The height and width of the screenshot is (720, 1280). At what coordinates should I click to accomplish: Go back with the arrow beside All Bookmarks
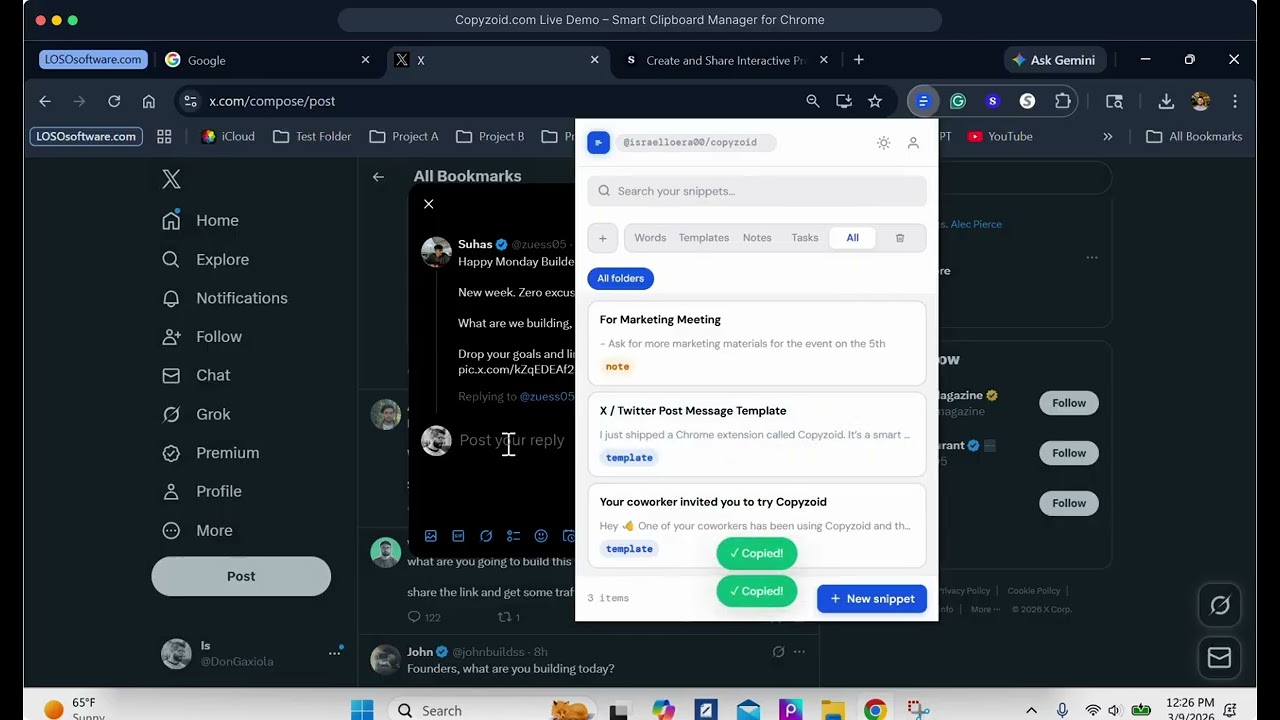coord(378,177)
